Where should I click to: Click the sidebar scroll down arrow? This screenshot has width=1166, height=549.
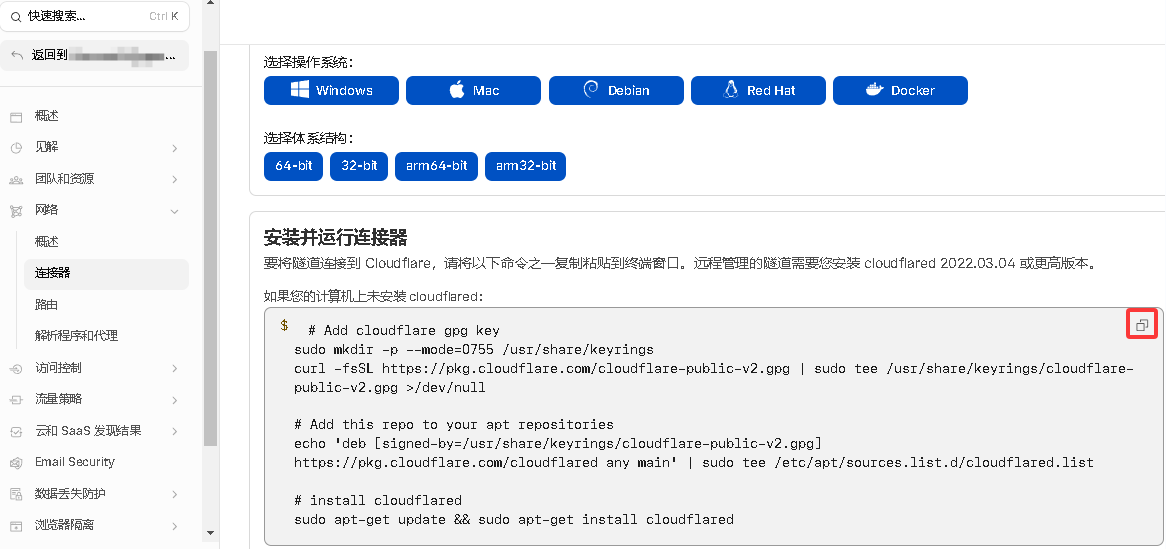(x=210, y=533)
